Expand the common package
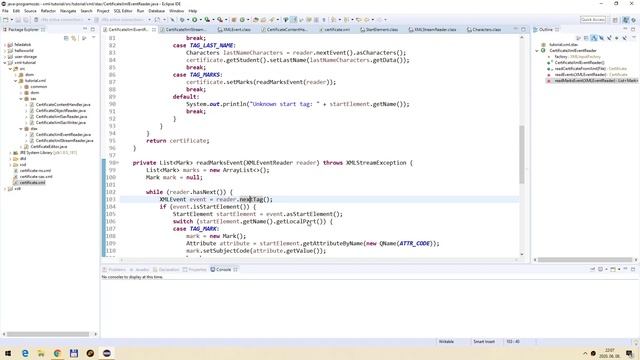640x360 pixels. click(x=21, y=87)
